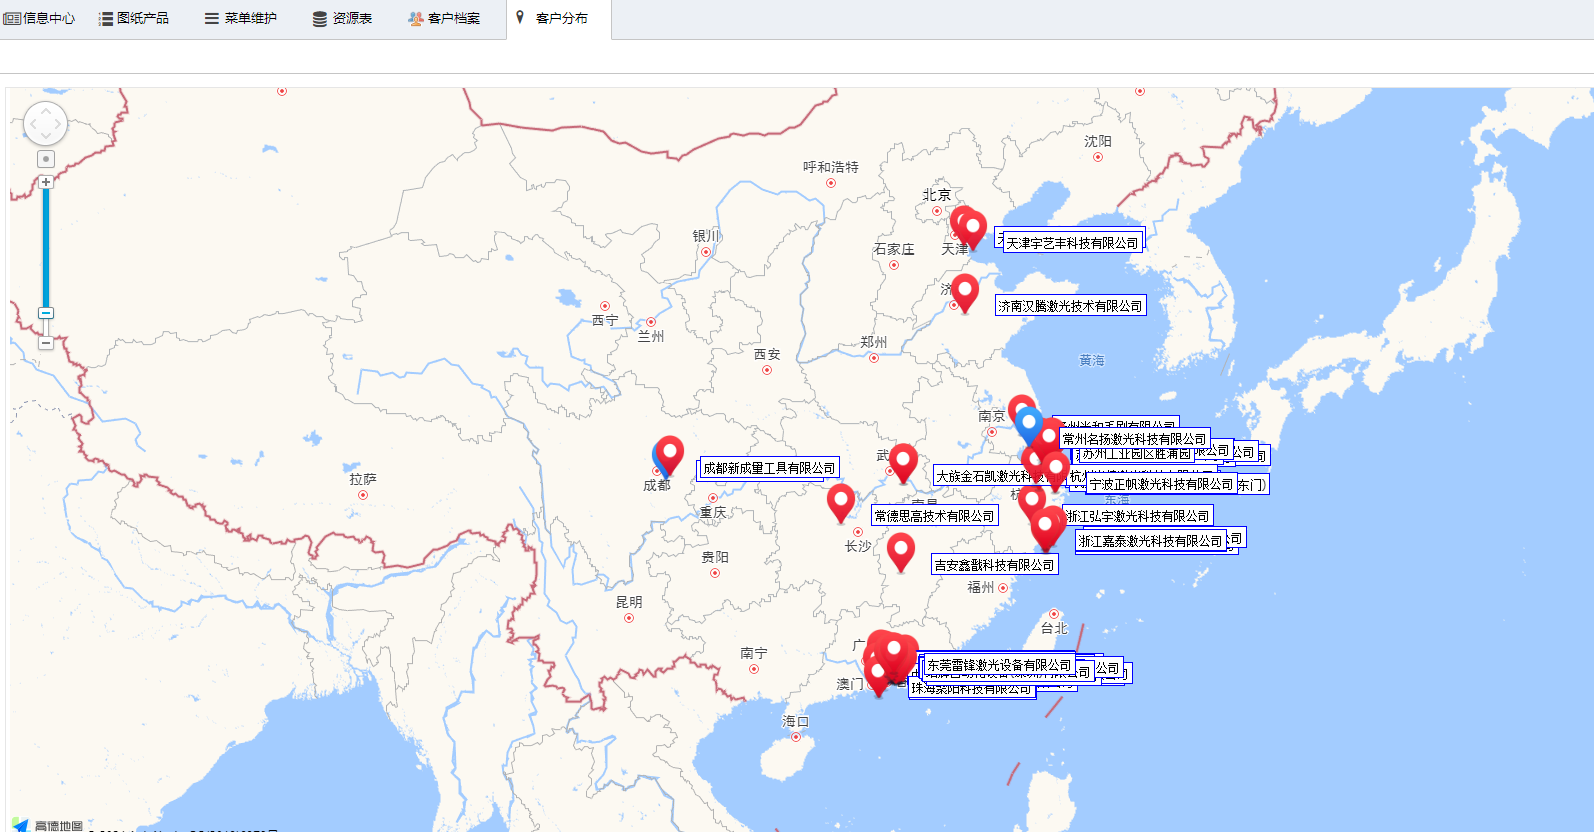Click the red marker near Wuhan
The height and width of the screenshot is (832, 1594).
(904, 460)
